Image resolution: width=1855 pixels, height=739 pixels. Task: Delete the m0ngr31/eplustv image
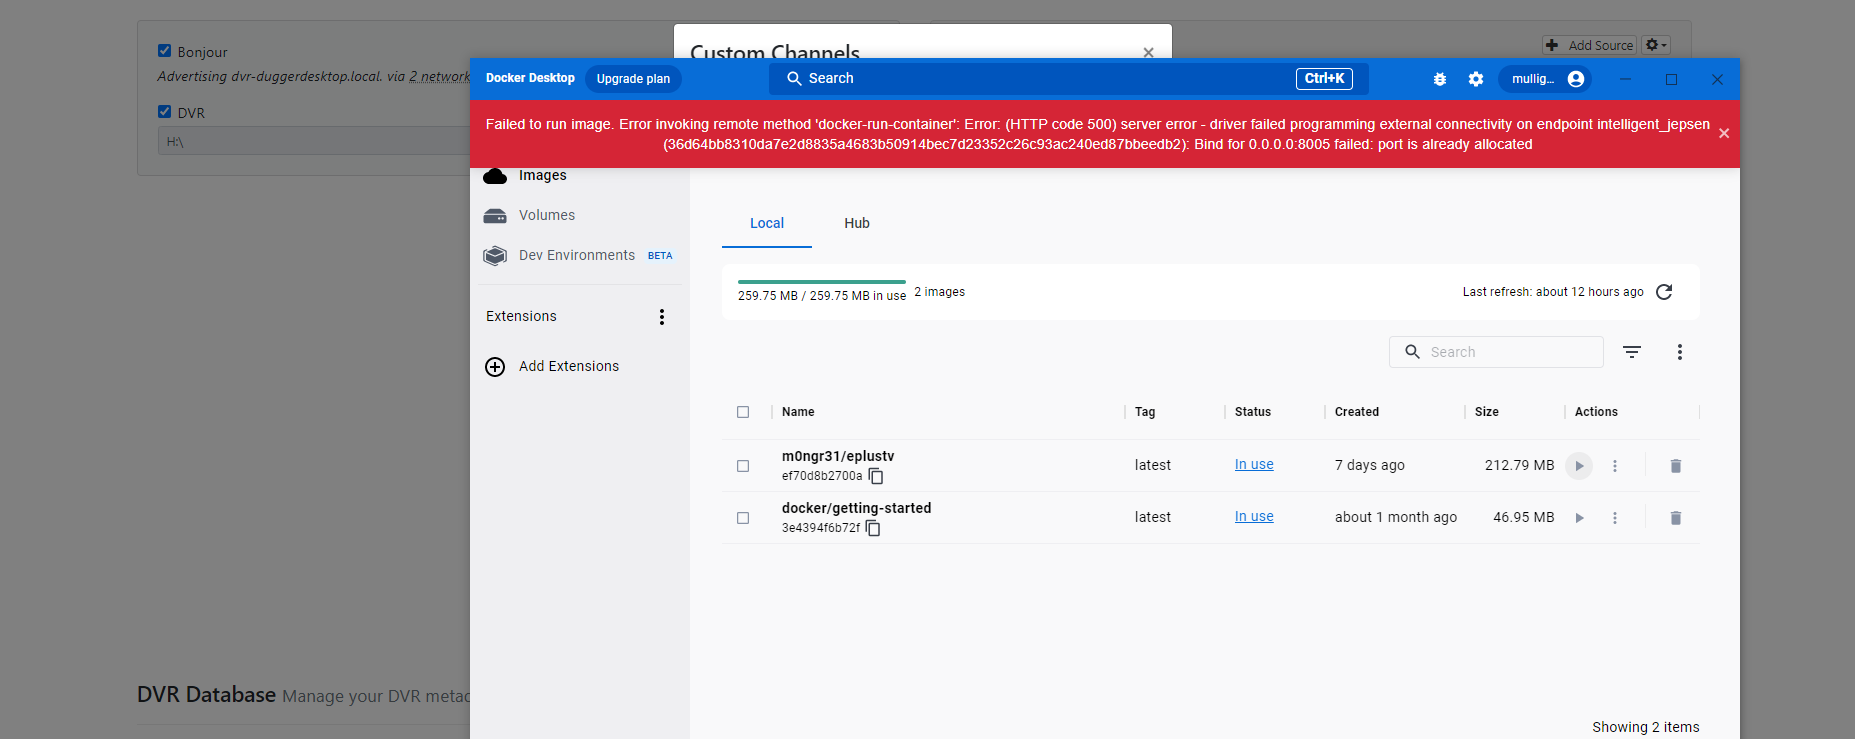(x=1676, y=466)
